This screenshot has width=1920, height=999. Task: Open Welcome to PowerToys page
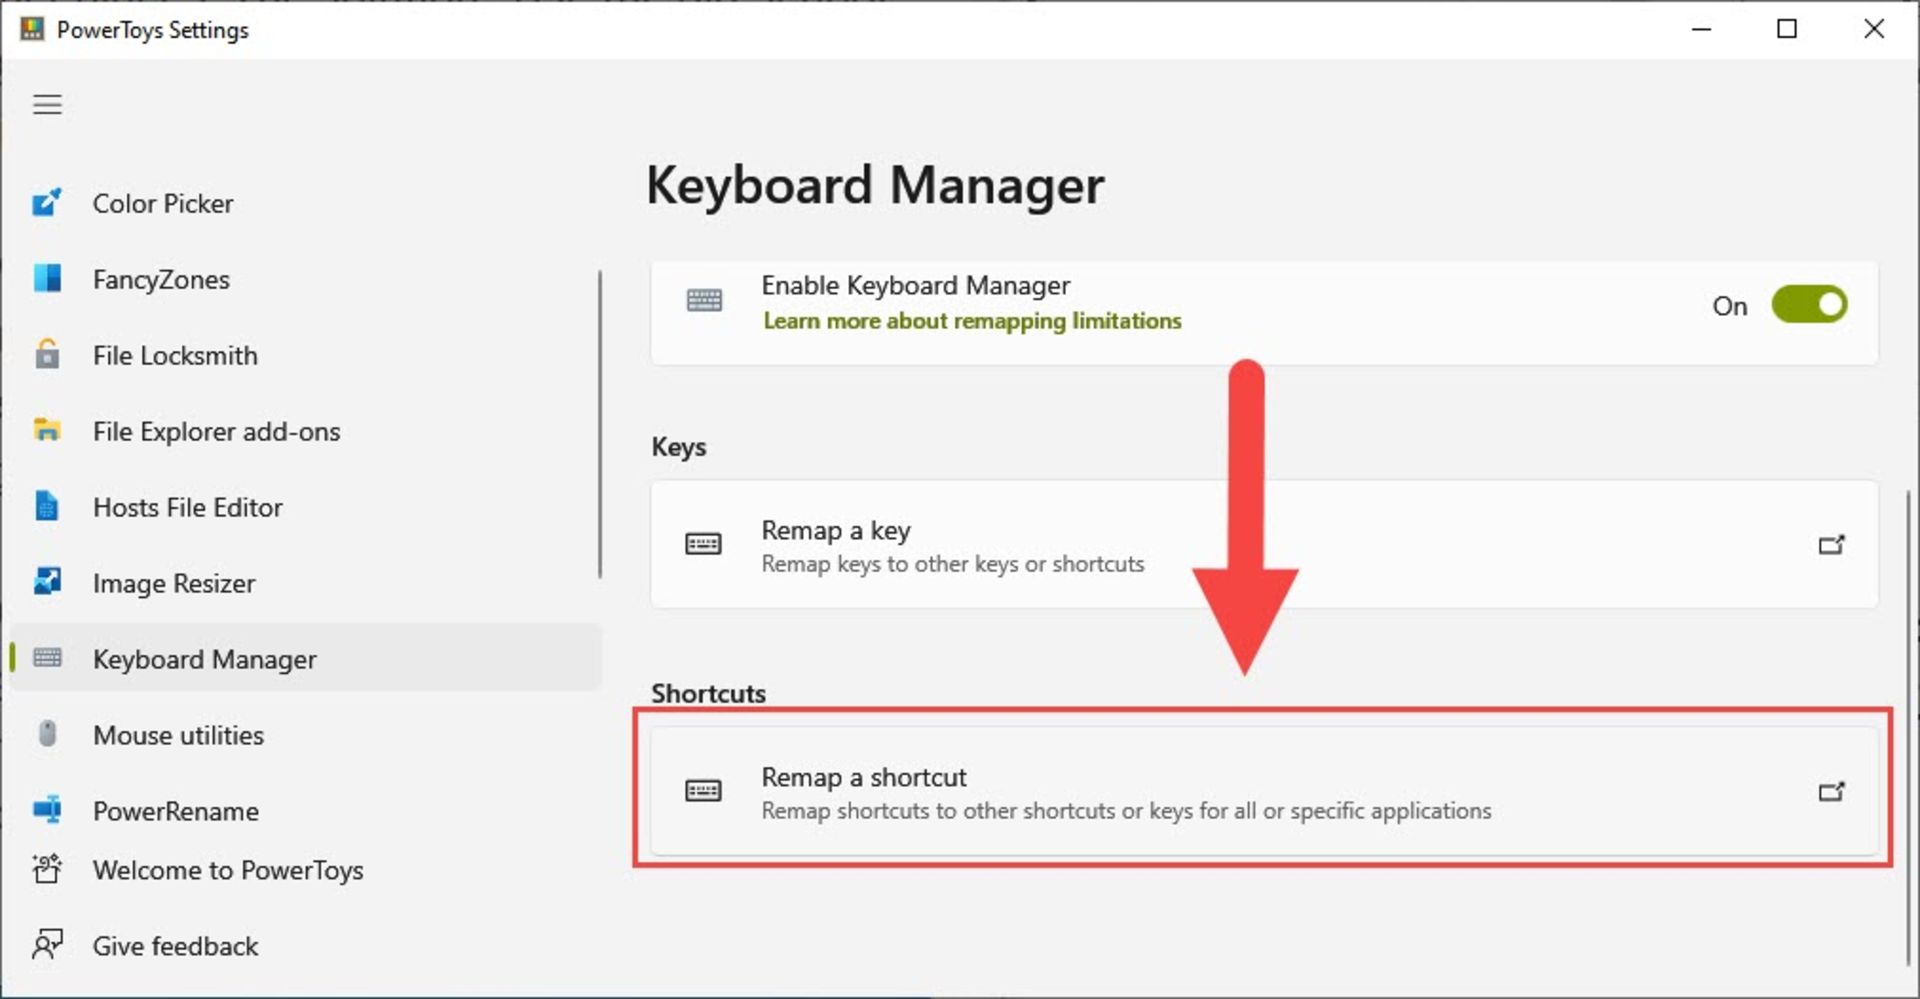(x=227, y=870)
